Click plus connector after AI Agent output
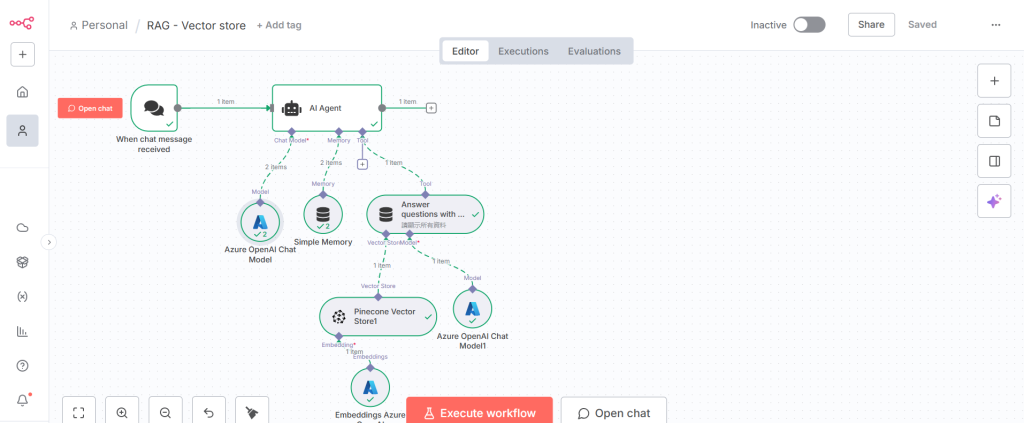1024x423 pixels. click(431, 107)
